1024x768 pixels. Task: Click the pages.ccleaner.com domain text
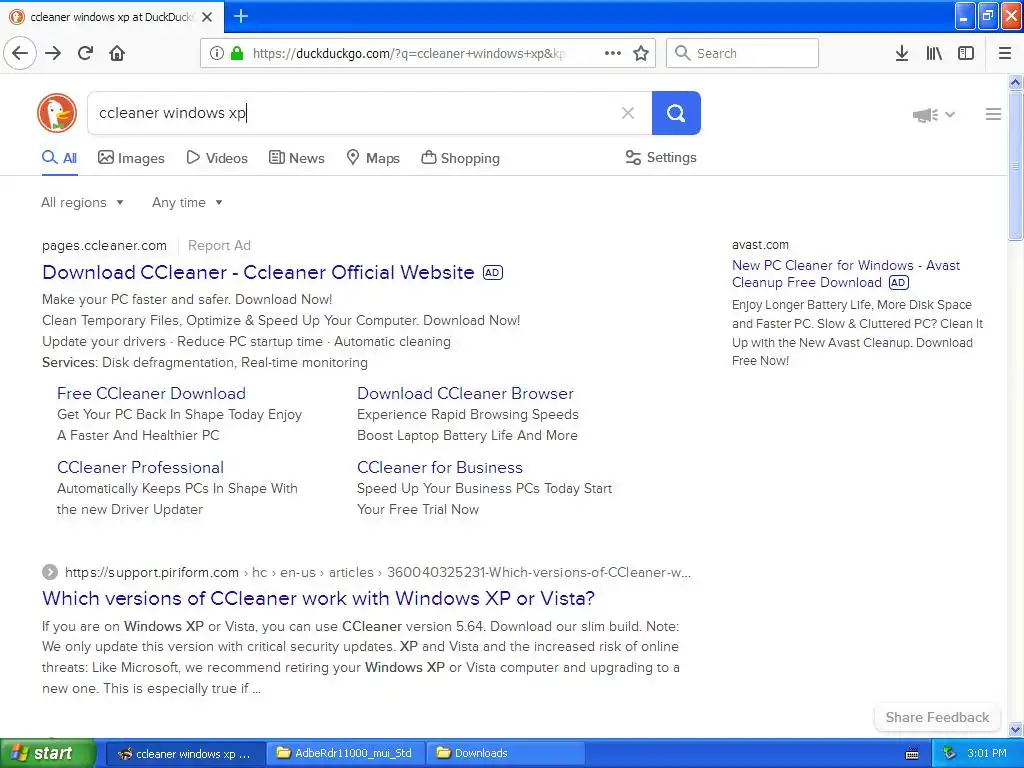click(104, 246)
